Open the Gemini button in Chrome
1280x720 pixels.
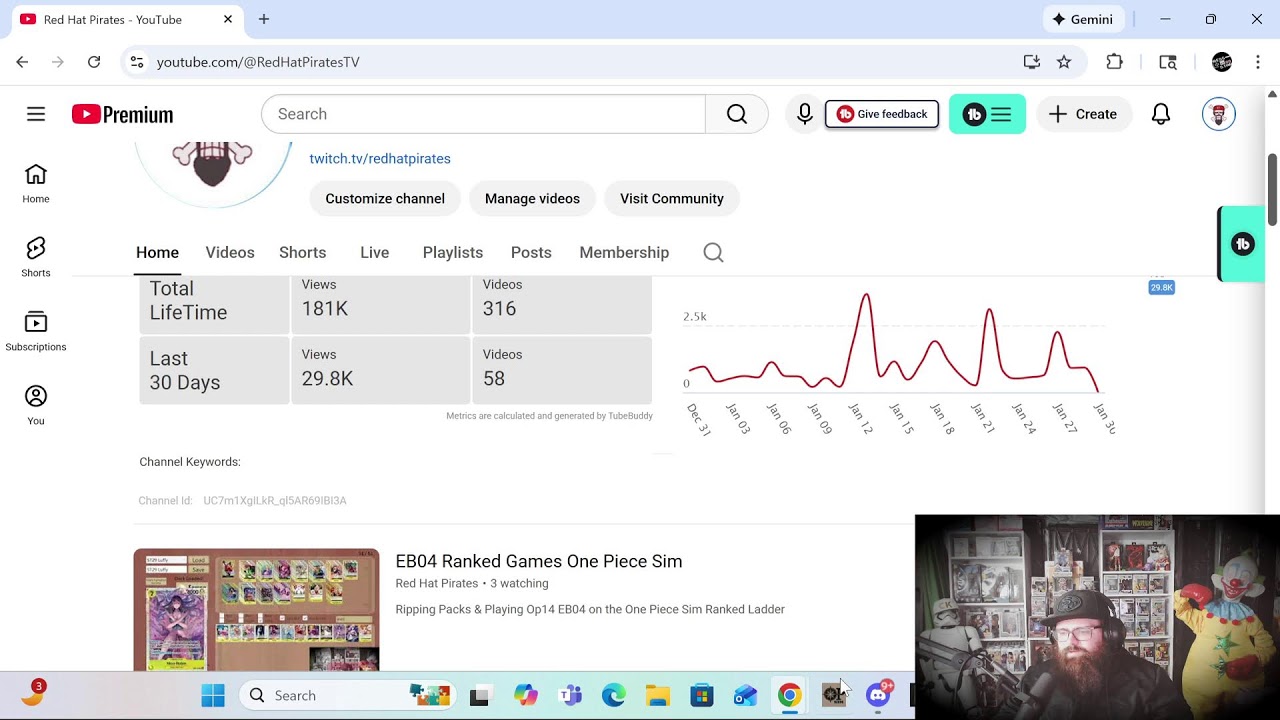[x=1084, y=19]
